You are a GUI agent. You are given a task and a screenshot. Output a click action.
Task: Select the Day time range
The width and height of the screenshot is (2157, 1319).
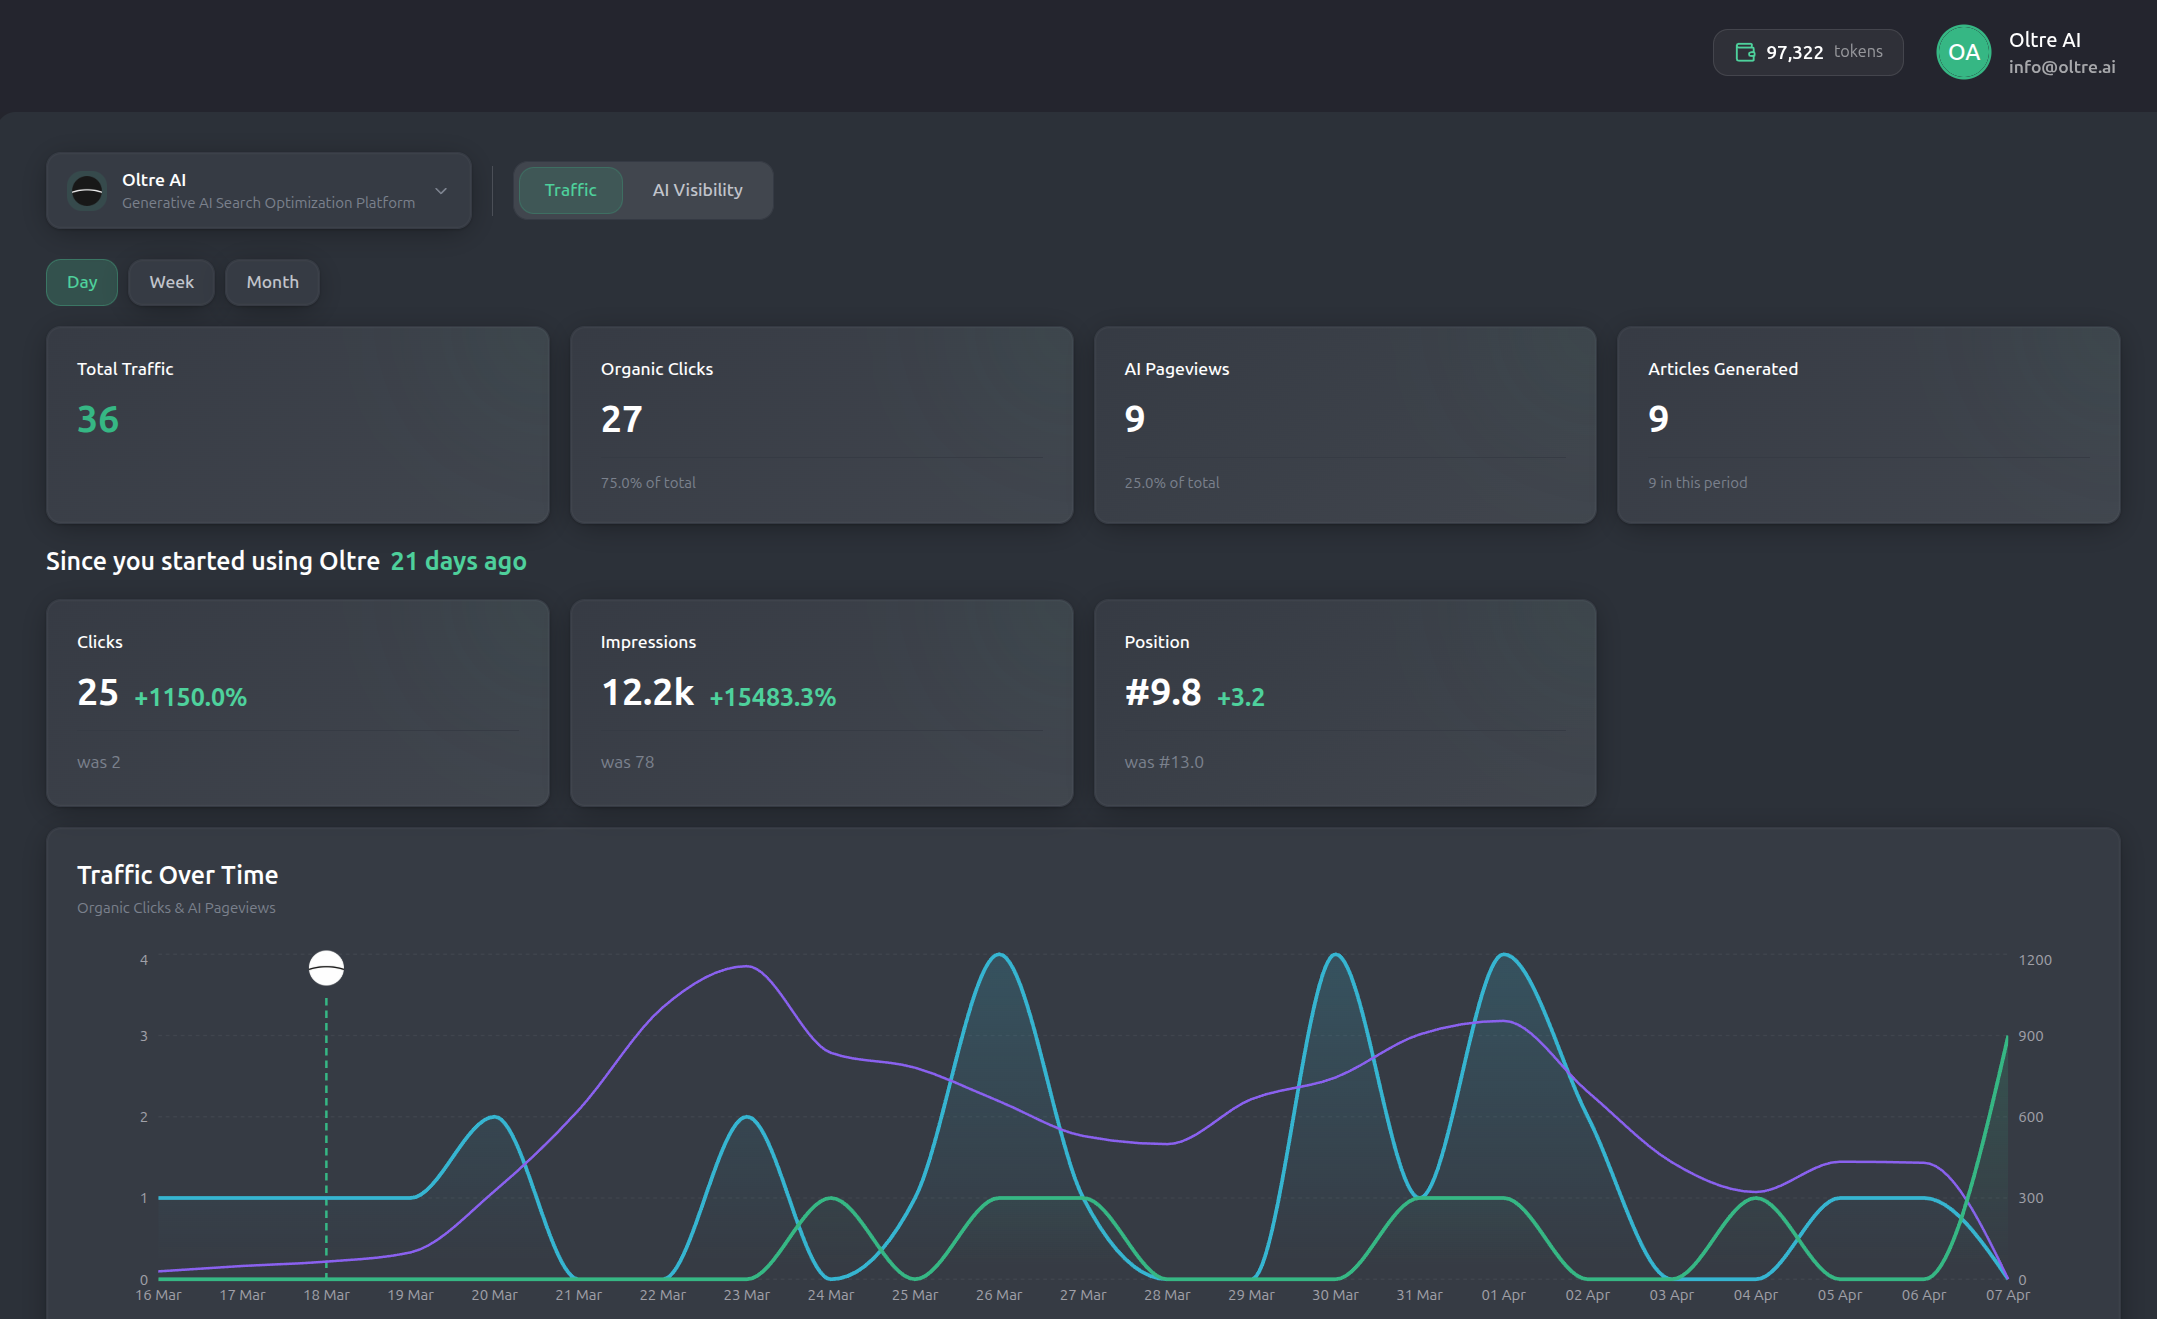click(x=82, y=282)
